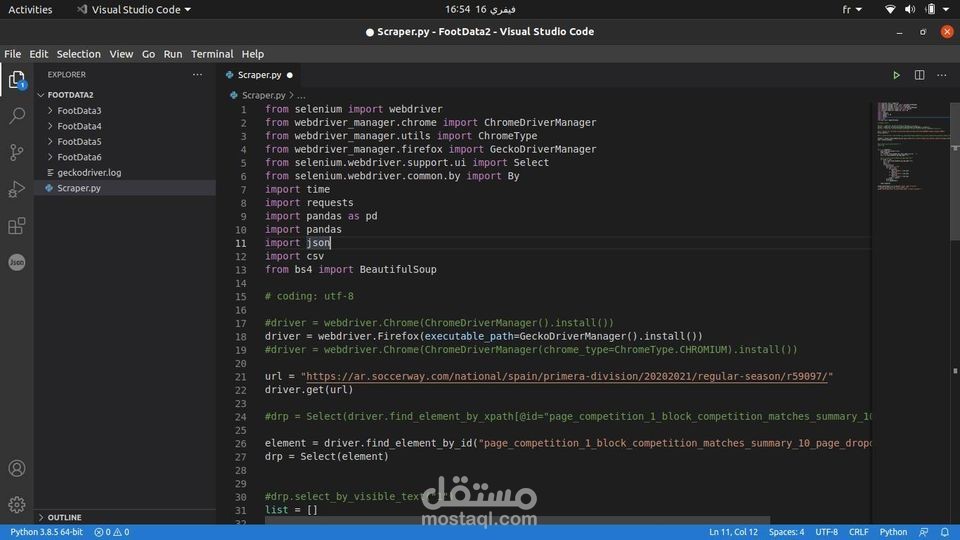Open the Terminal menu

coord(212,54)
